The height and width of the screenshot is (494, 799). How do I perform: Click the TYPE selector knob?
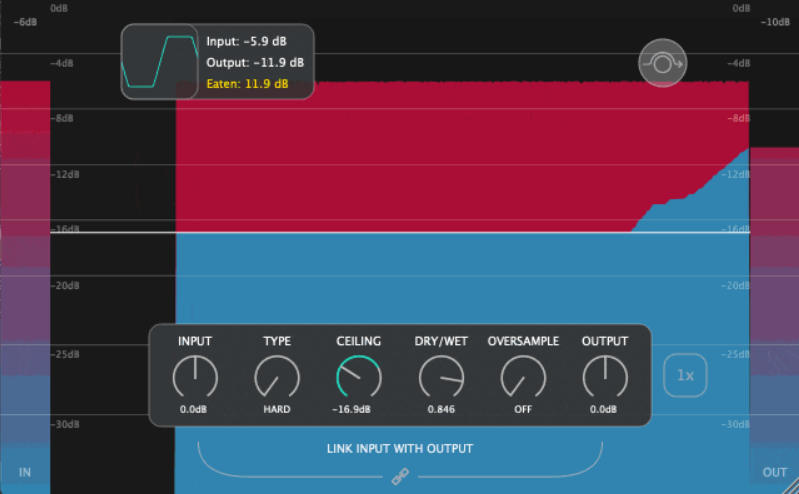click(277, 378)
